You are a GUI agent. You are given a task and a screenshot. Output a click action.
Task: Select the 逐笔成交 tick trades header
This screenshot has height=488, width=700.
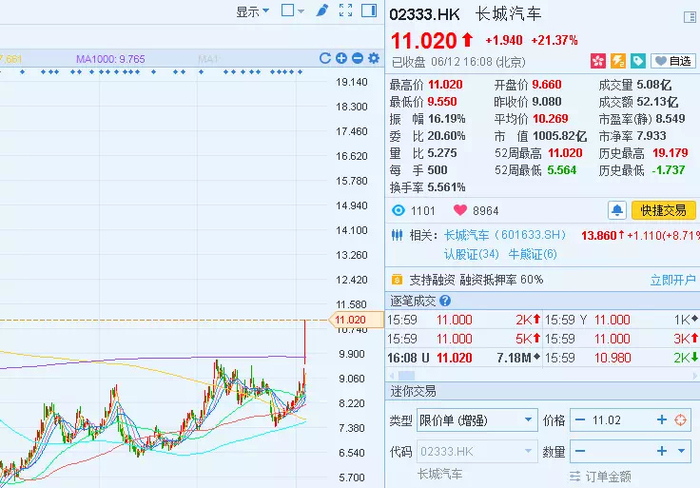413,301
